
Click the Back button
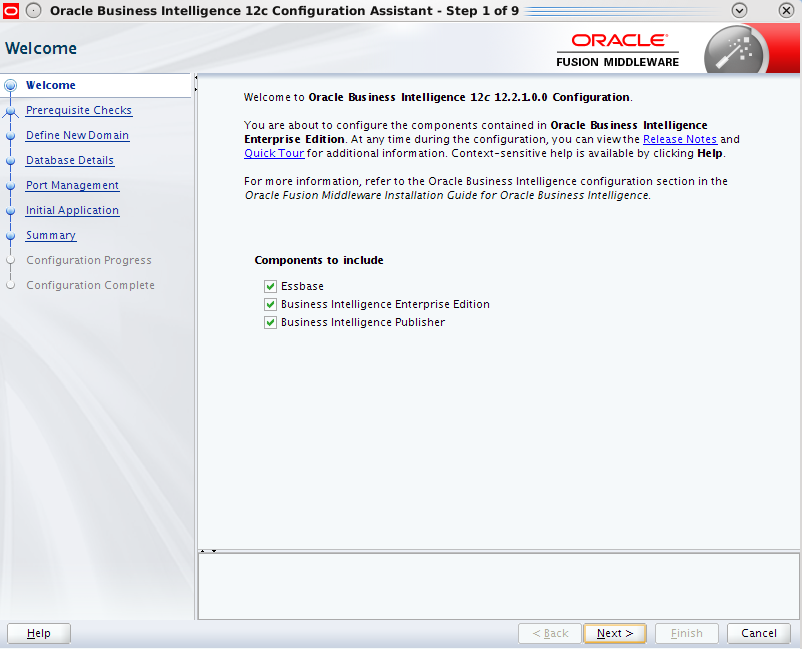click(550, 634)
